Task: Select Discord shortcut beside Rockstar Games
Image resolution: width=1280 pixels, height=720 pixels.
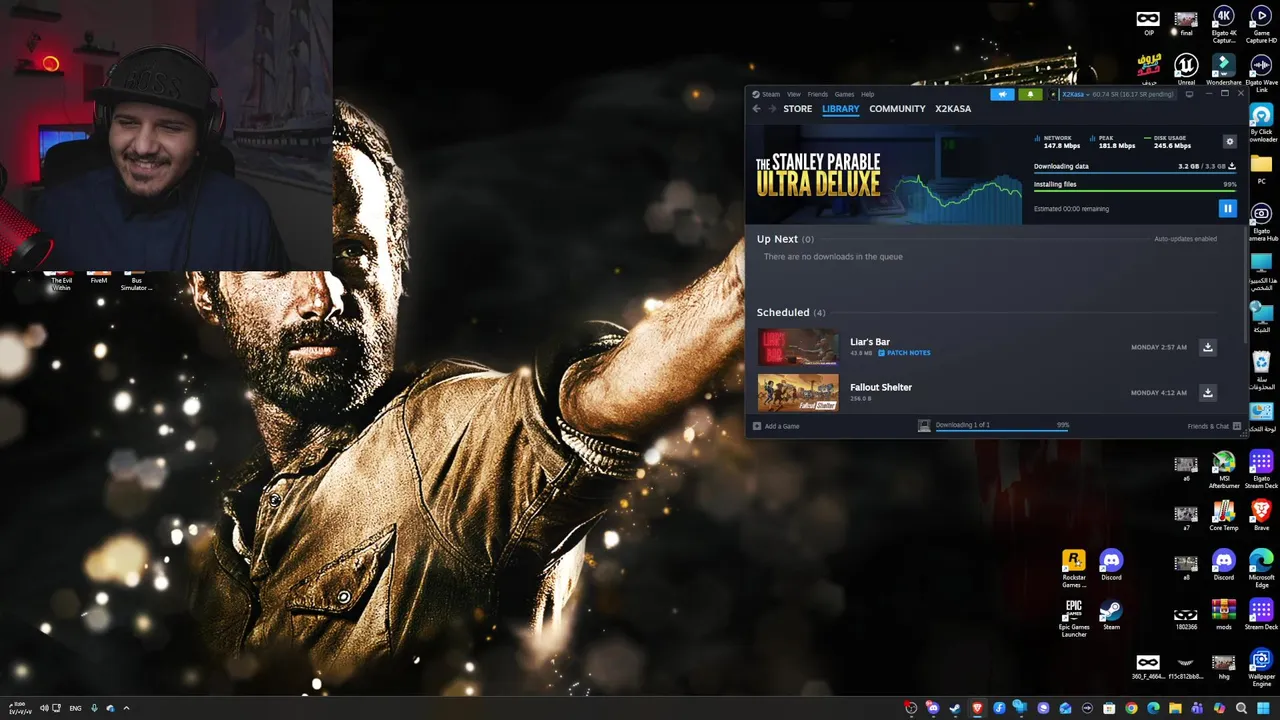Action: click(x=1111, y=566)
